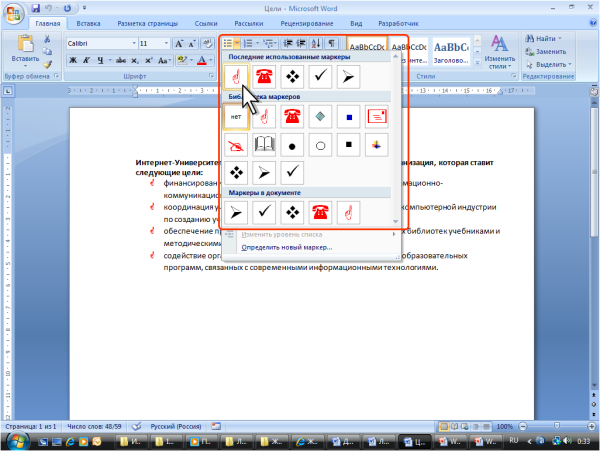Toggle italic (К) formatting
Image resolution: width=600 pixels, height=451 pixels.
click(87, 60)
